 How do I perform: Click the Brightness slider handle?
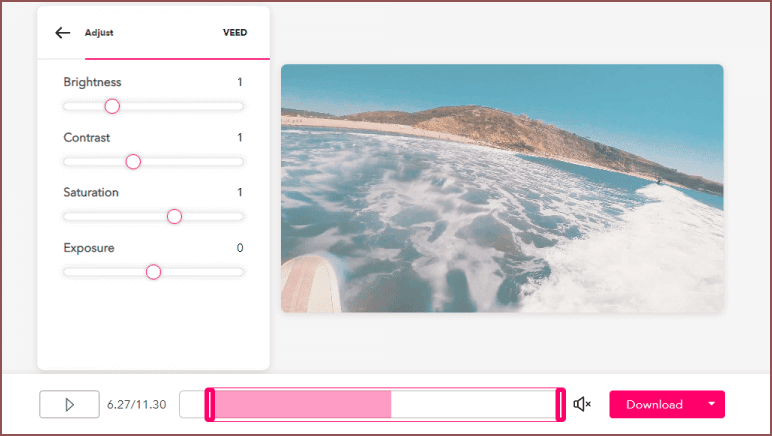(112, 106)
